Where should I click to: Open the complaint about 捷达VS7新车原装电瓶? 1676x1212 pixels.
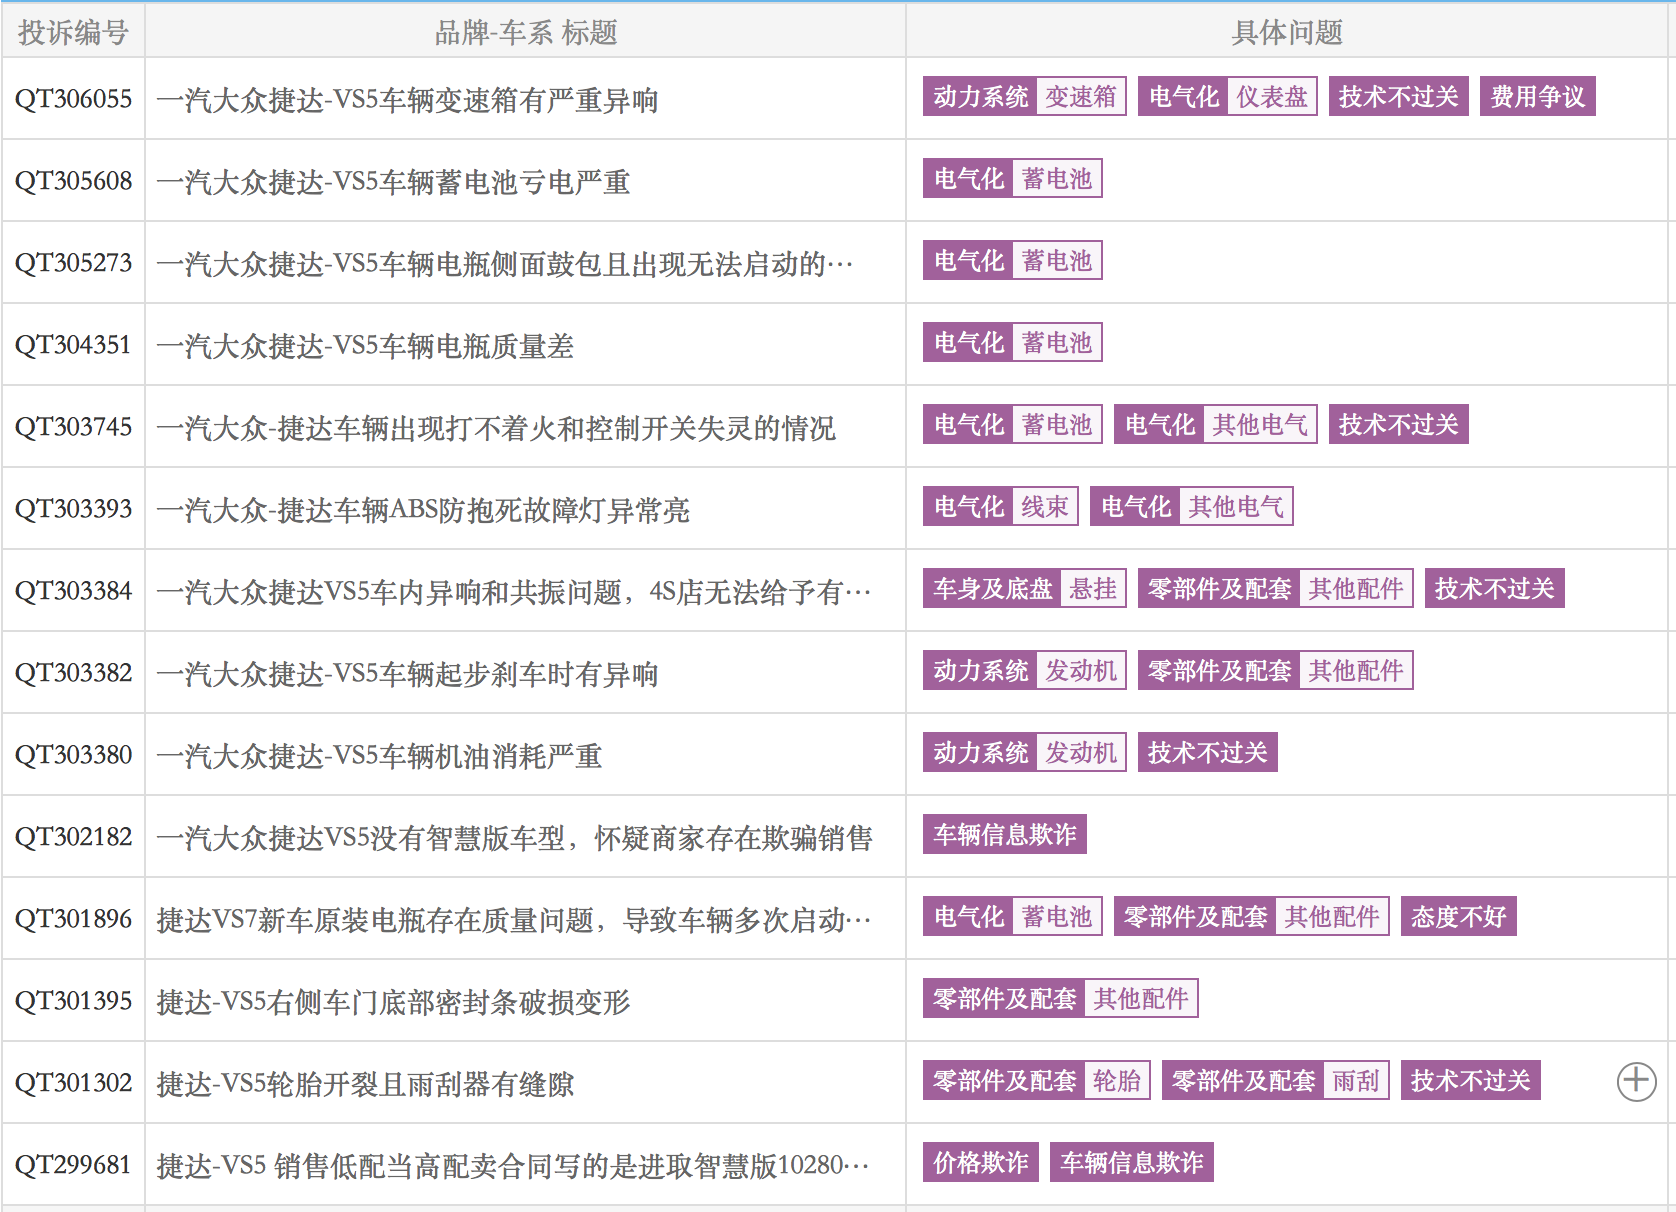click(x=514, y=920)
